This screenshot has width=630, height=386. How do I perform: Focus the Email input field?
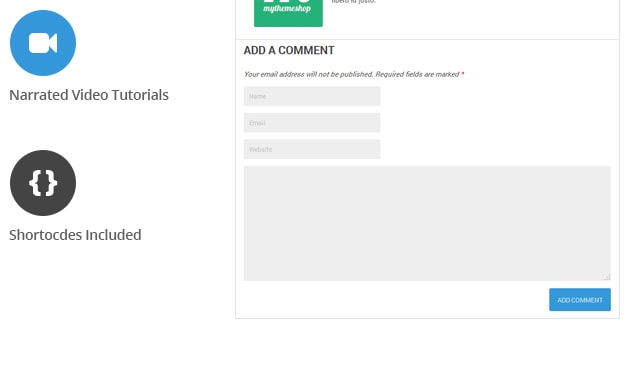(x=312, y=123)
